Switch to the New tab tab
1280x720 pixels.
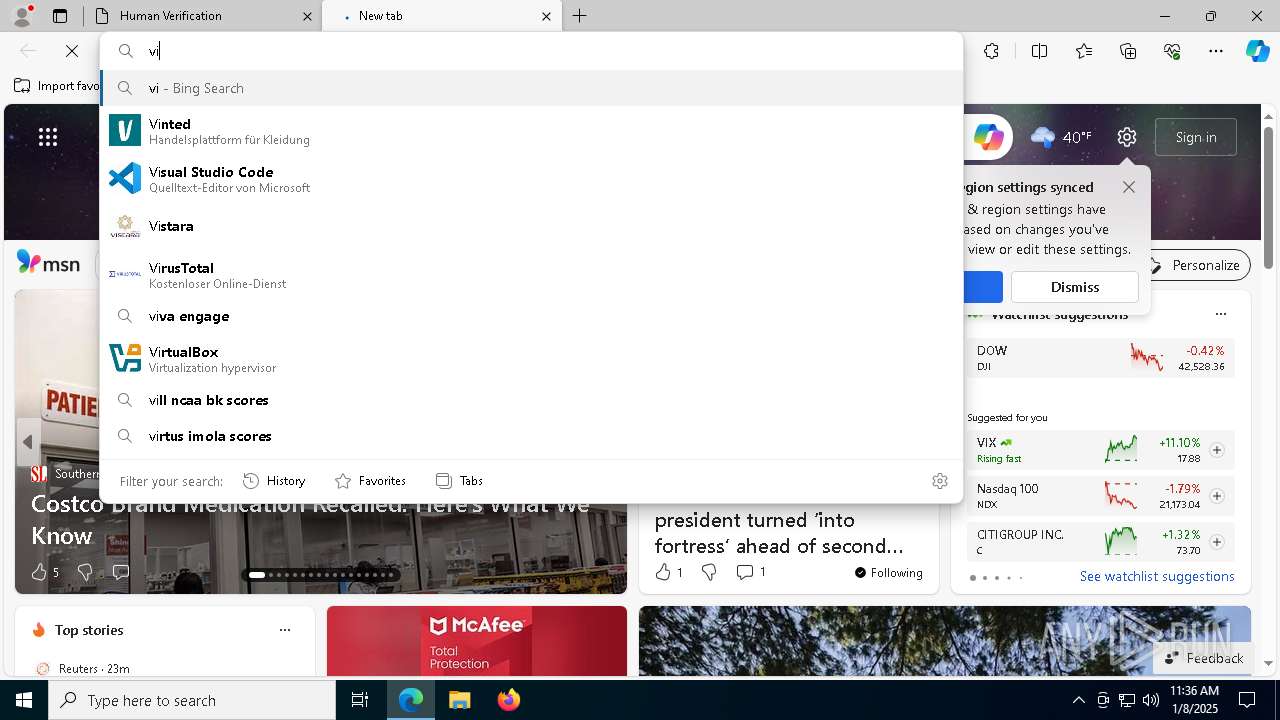(x=440, y=16)
